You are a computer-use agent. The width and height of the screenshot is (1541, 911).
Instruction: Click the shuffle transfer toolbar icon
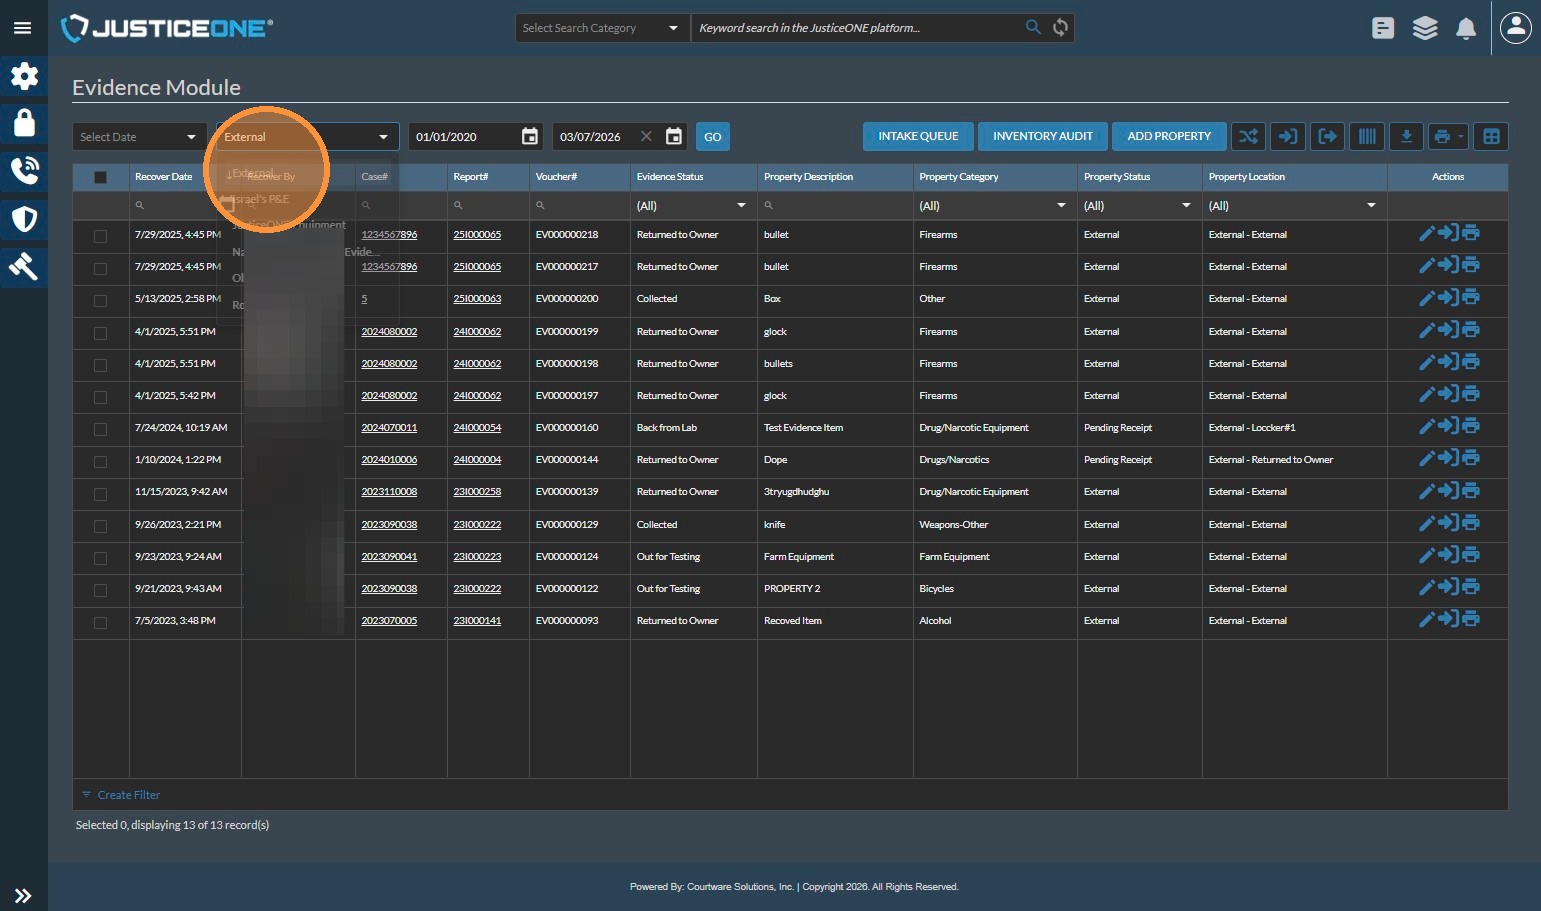[1248, 137]
